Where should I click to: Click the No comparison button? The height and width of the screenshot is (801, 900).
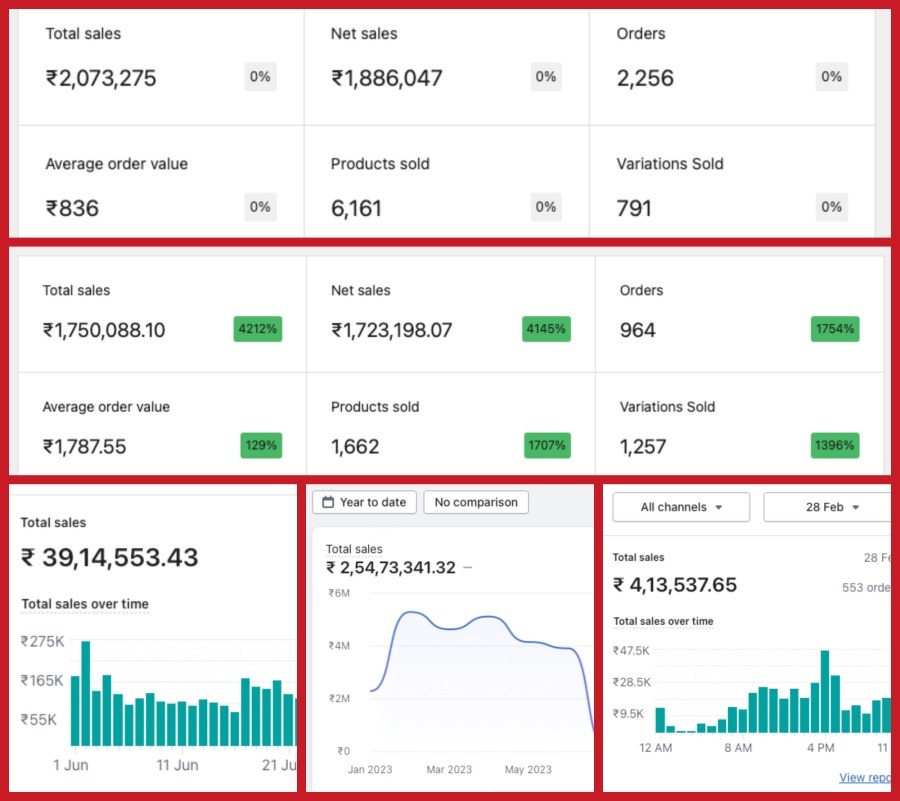coord(476,502)
